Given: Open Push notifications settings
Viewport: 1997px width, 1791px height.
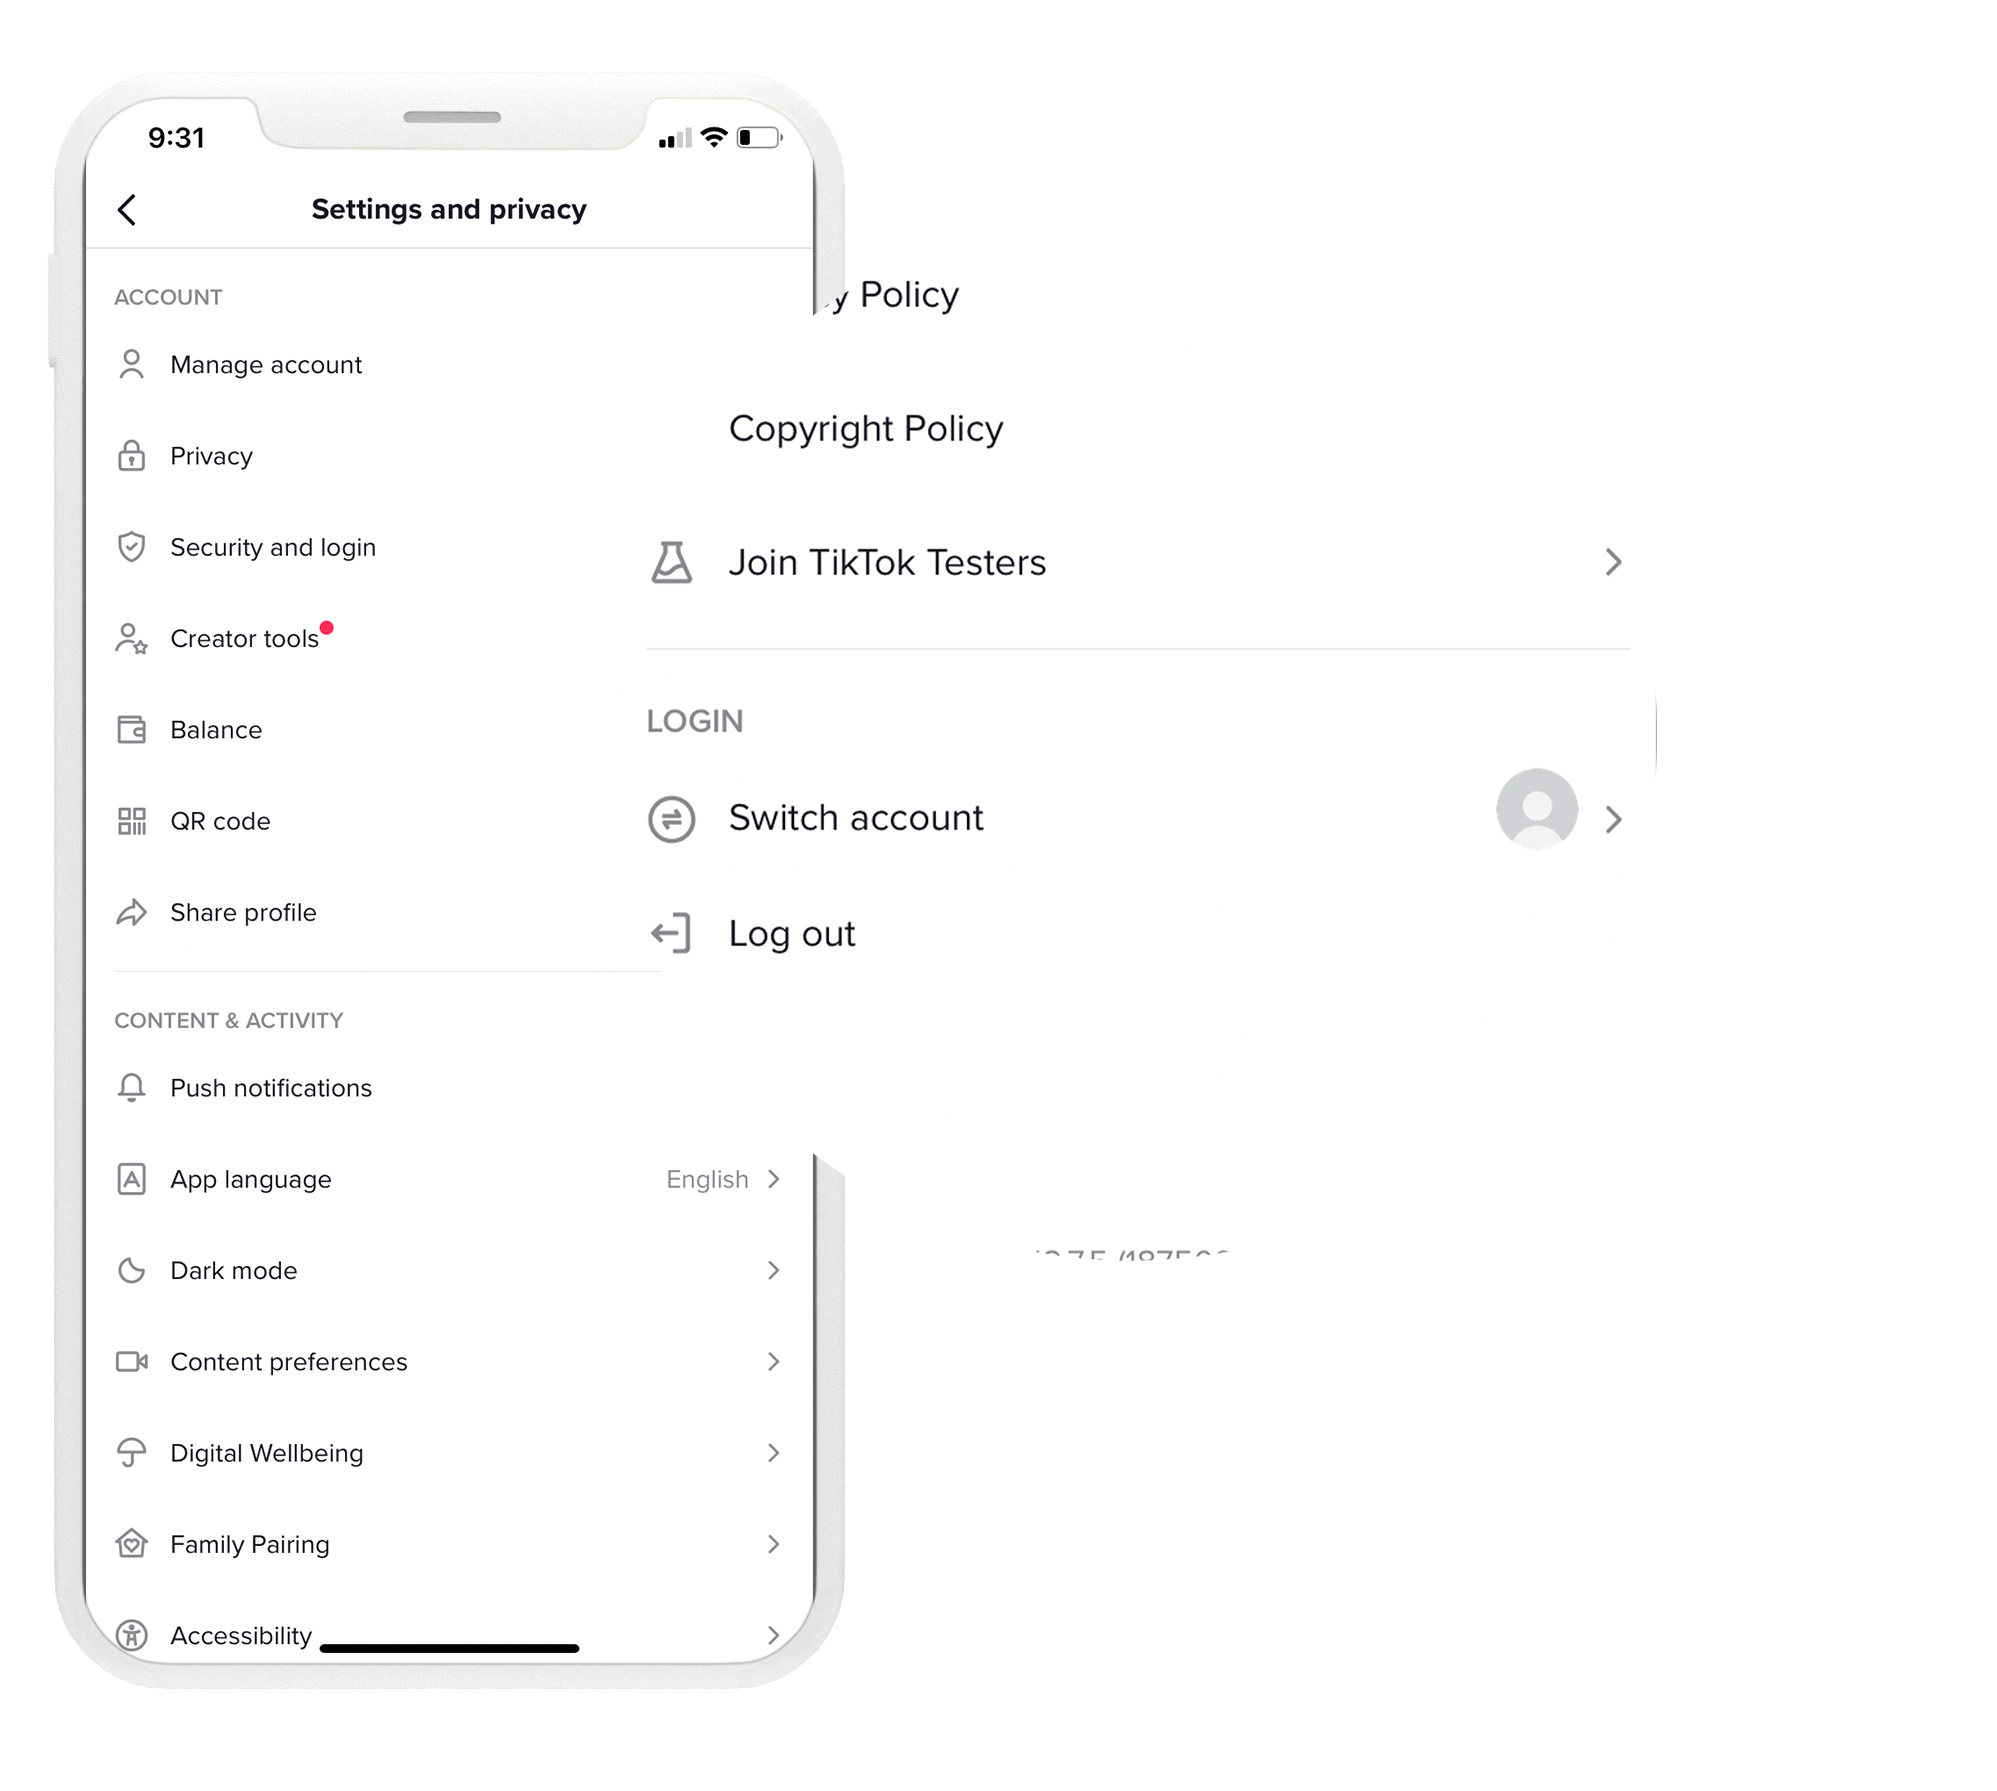Looking at the screenshot, I should click(270, 1087).
